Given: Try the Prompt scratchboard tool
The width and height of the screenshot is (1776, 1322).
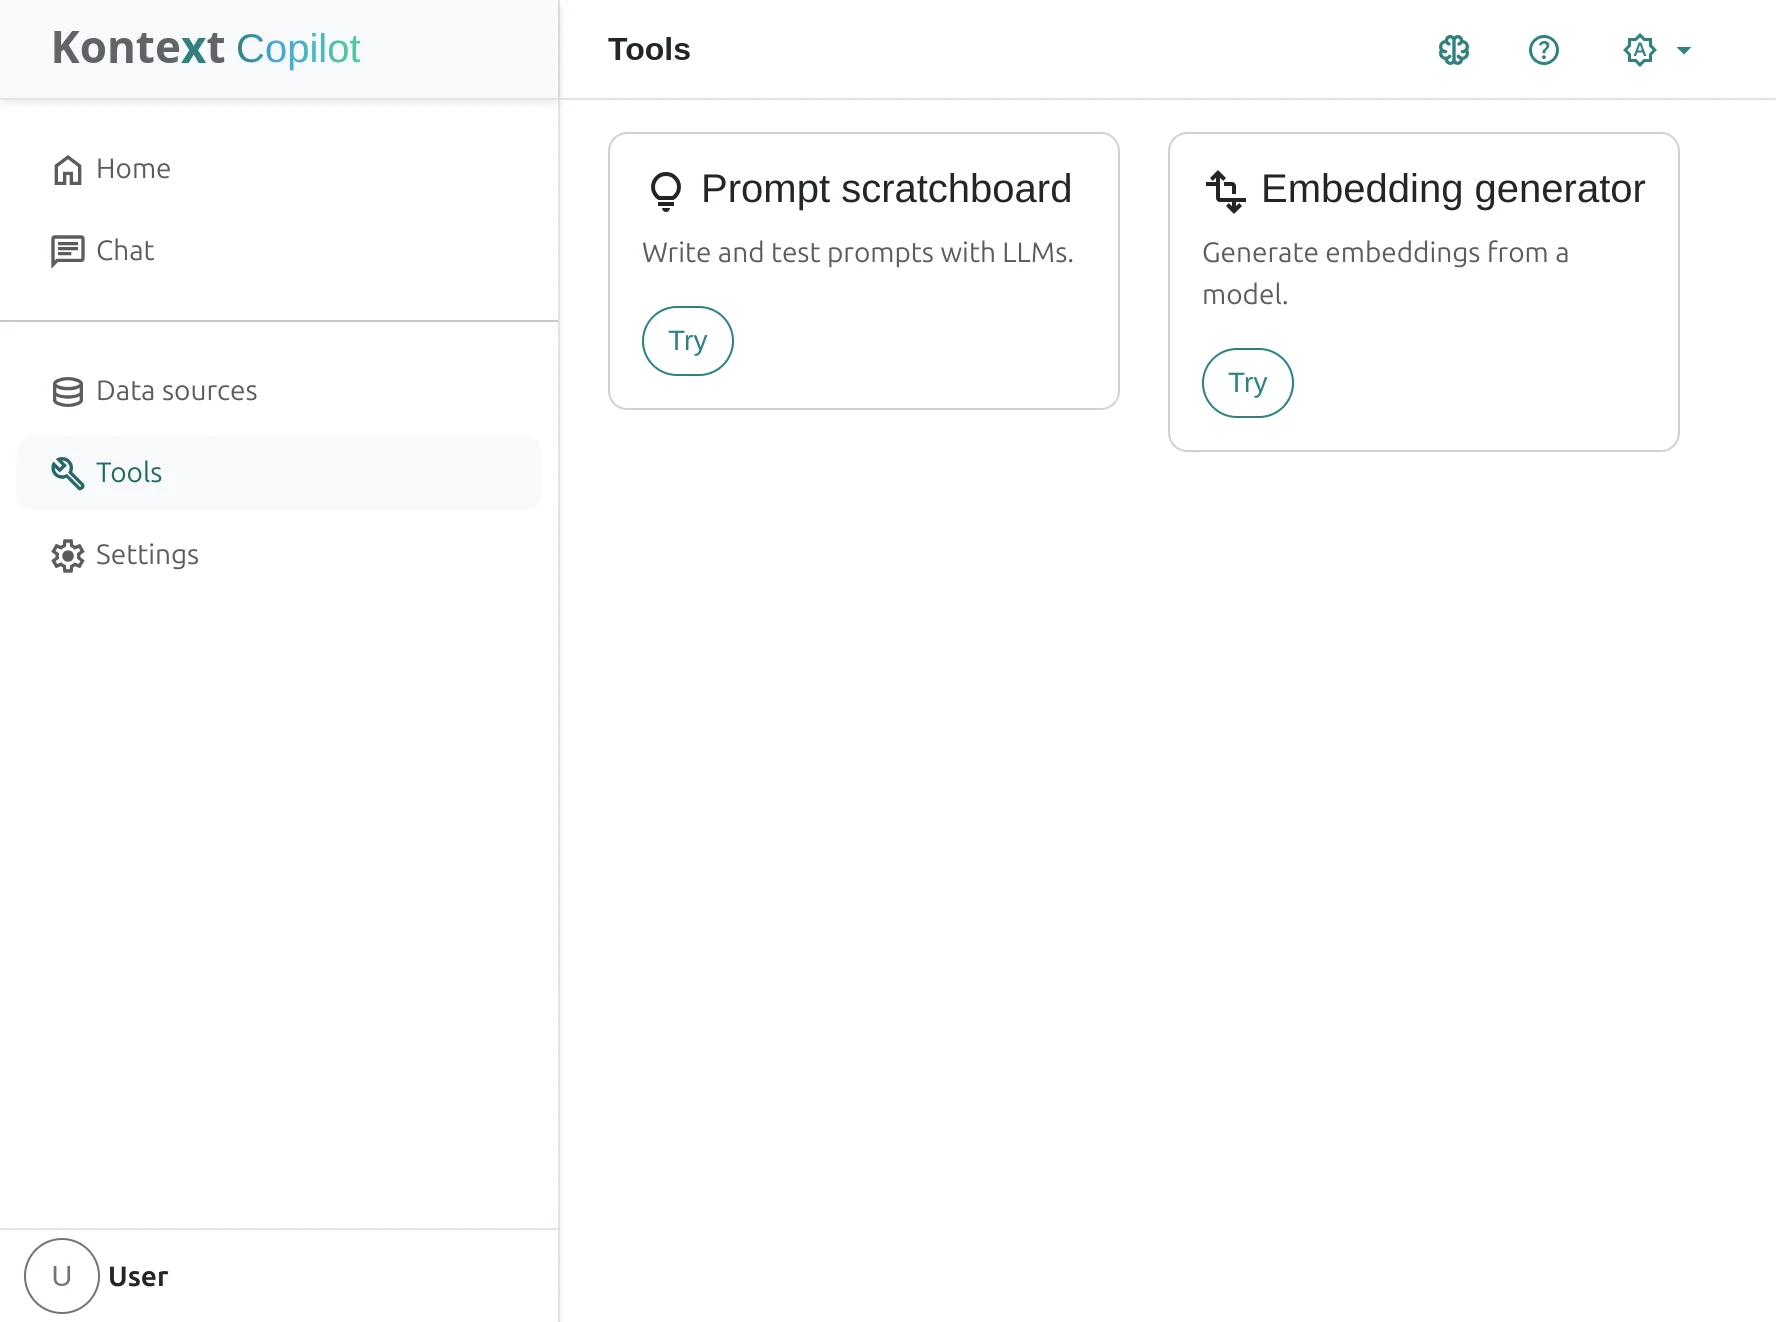Looking at the screenshot, I should [687, 341].
